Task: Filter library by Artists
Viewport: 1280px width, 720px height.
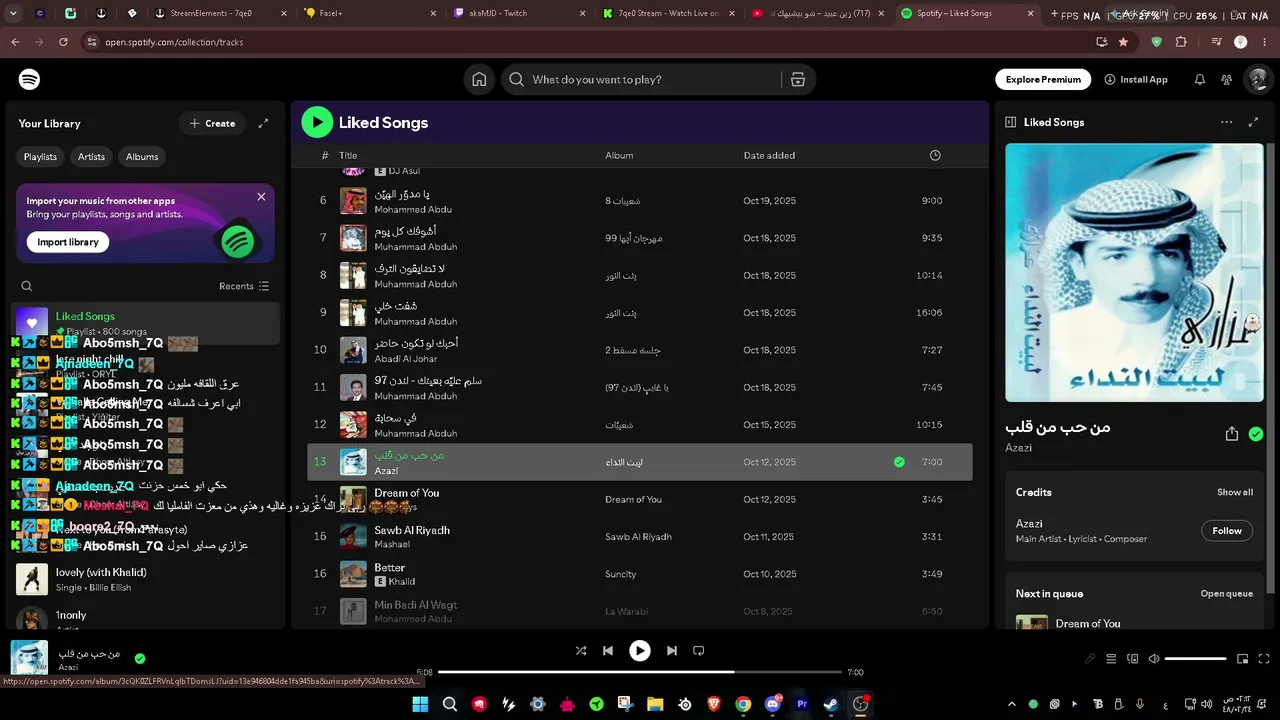Action: [91, 157]
